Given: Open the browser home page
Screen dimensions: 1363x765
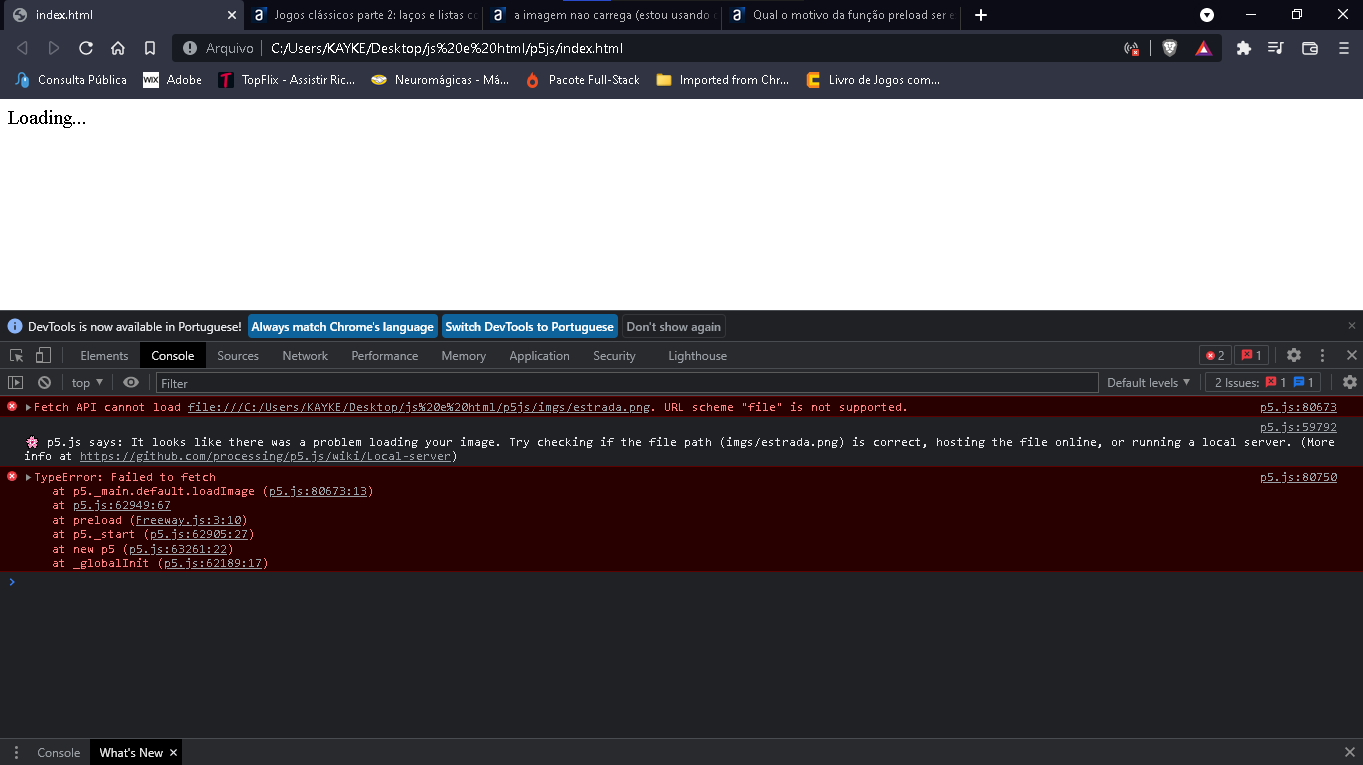Looking at the screenshot, I should point(118,48).
